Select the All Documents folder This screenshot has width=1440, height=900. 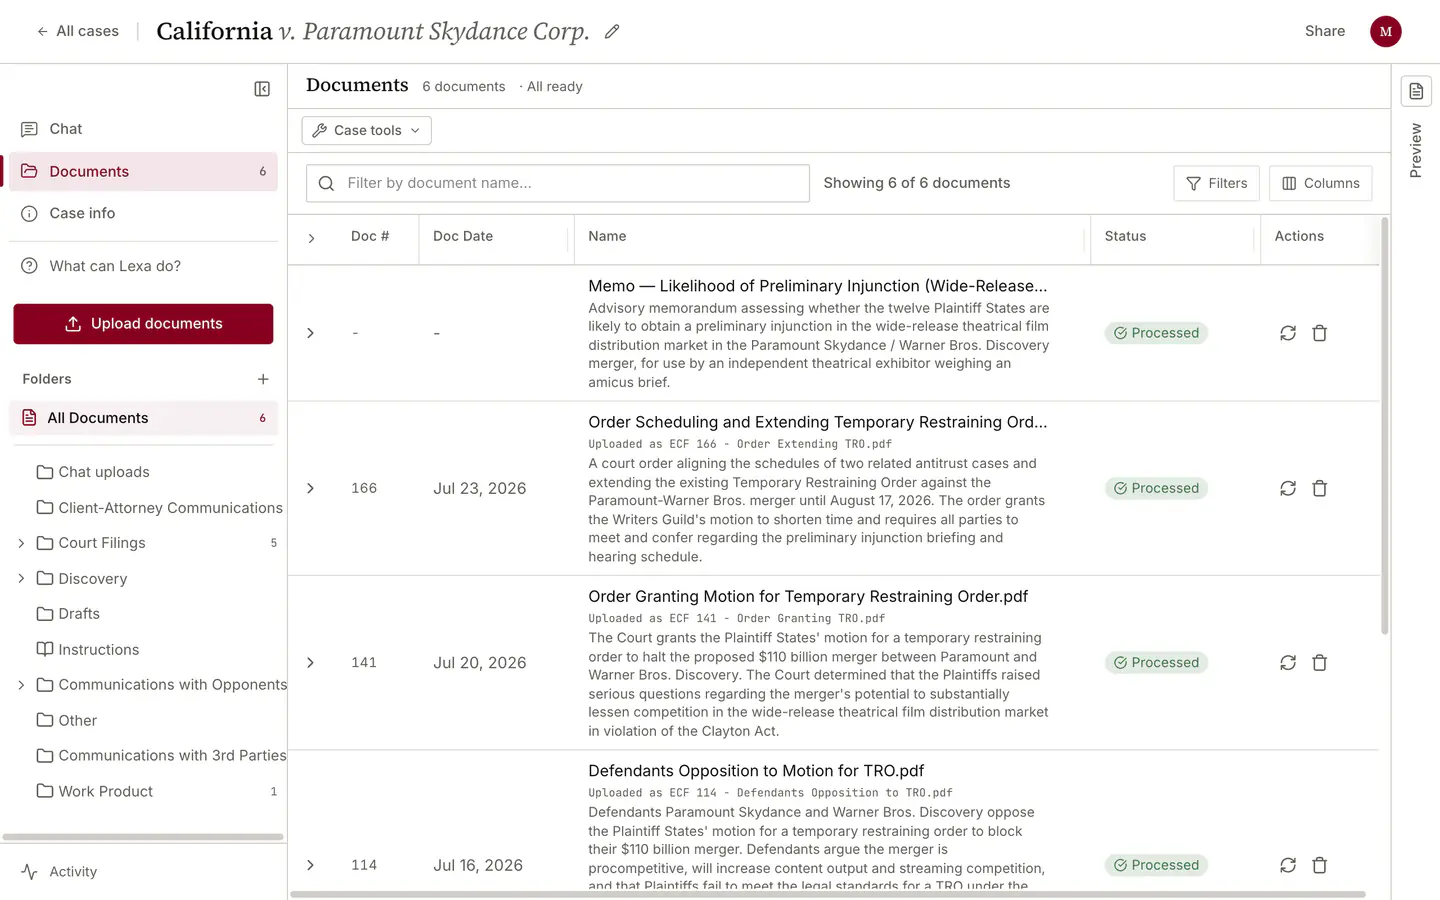coord(143,418)
